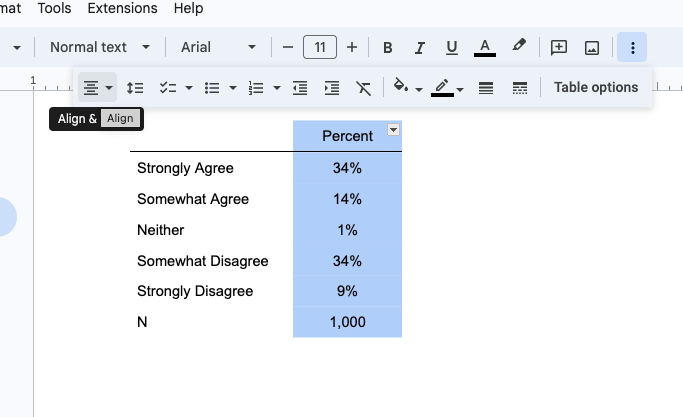
Task: Open the Extensions menu
Action: pos(122,9)
